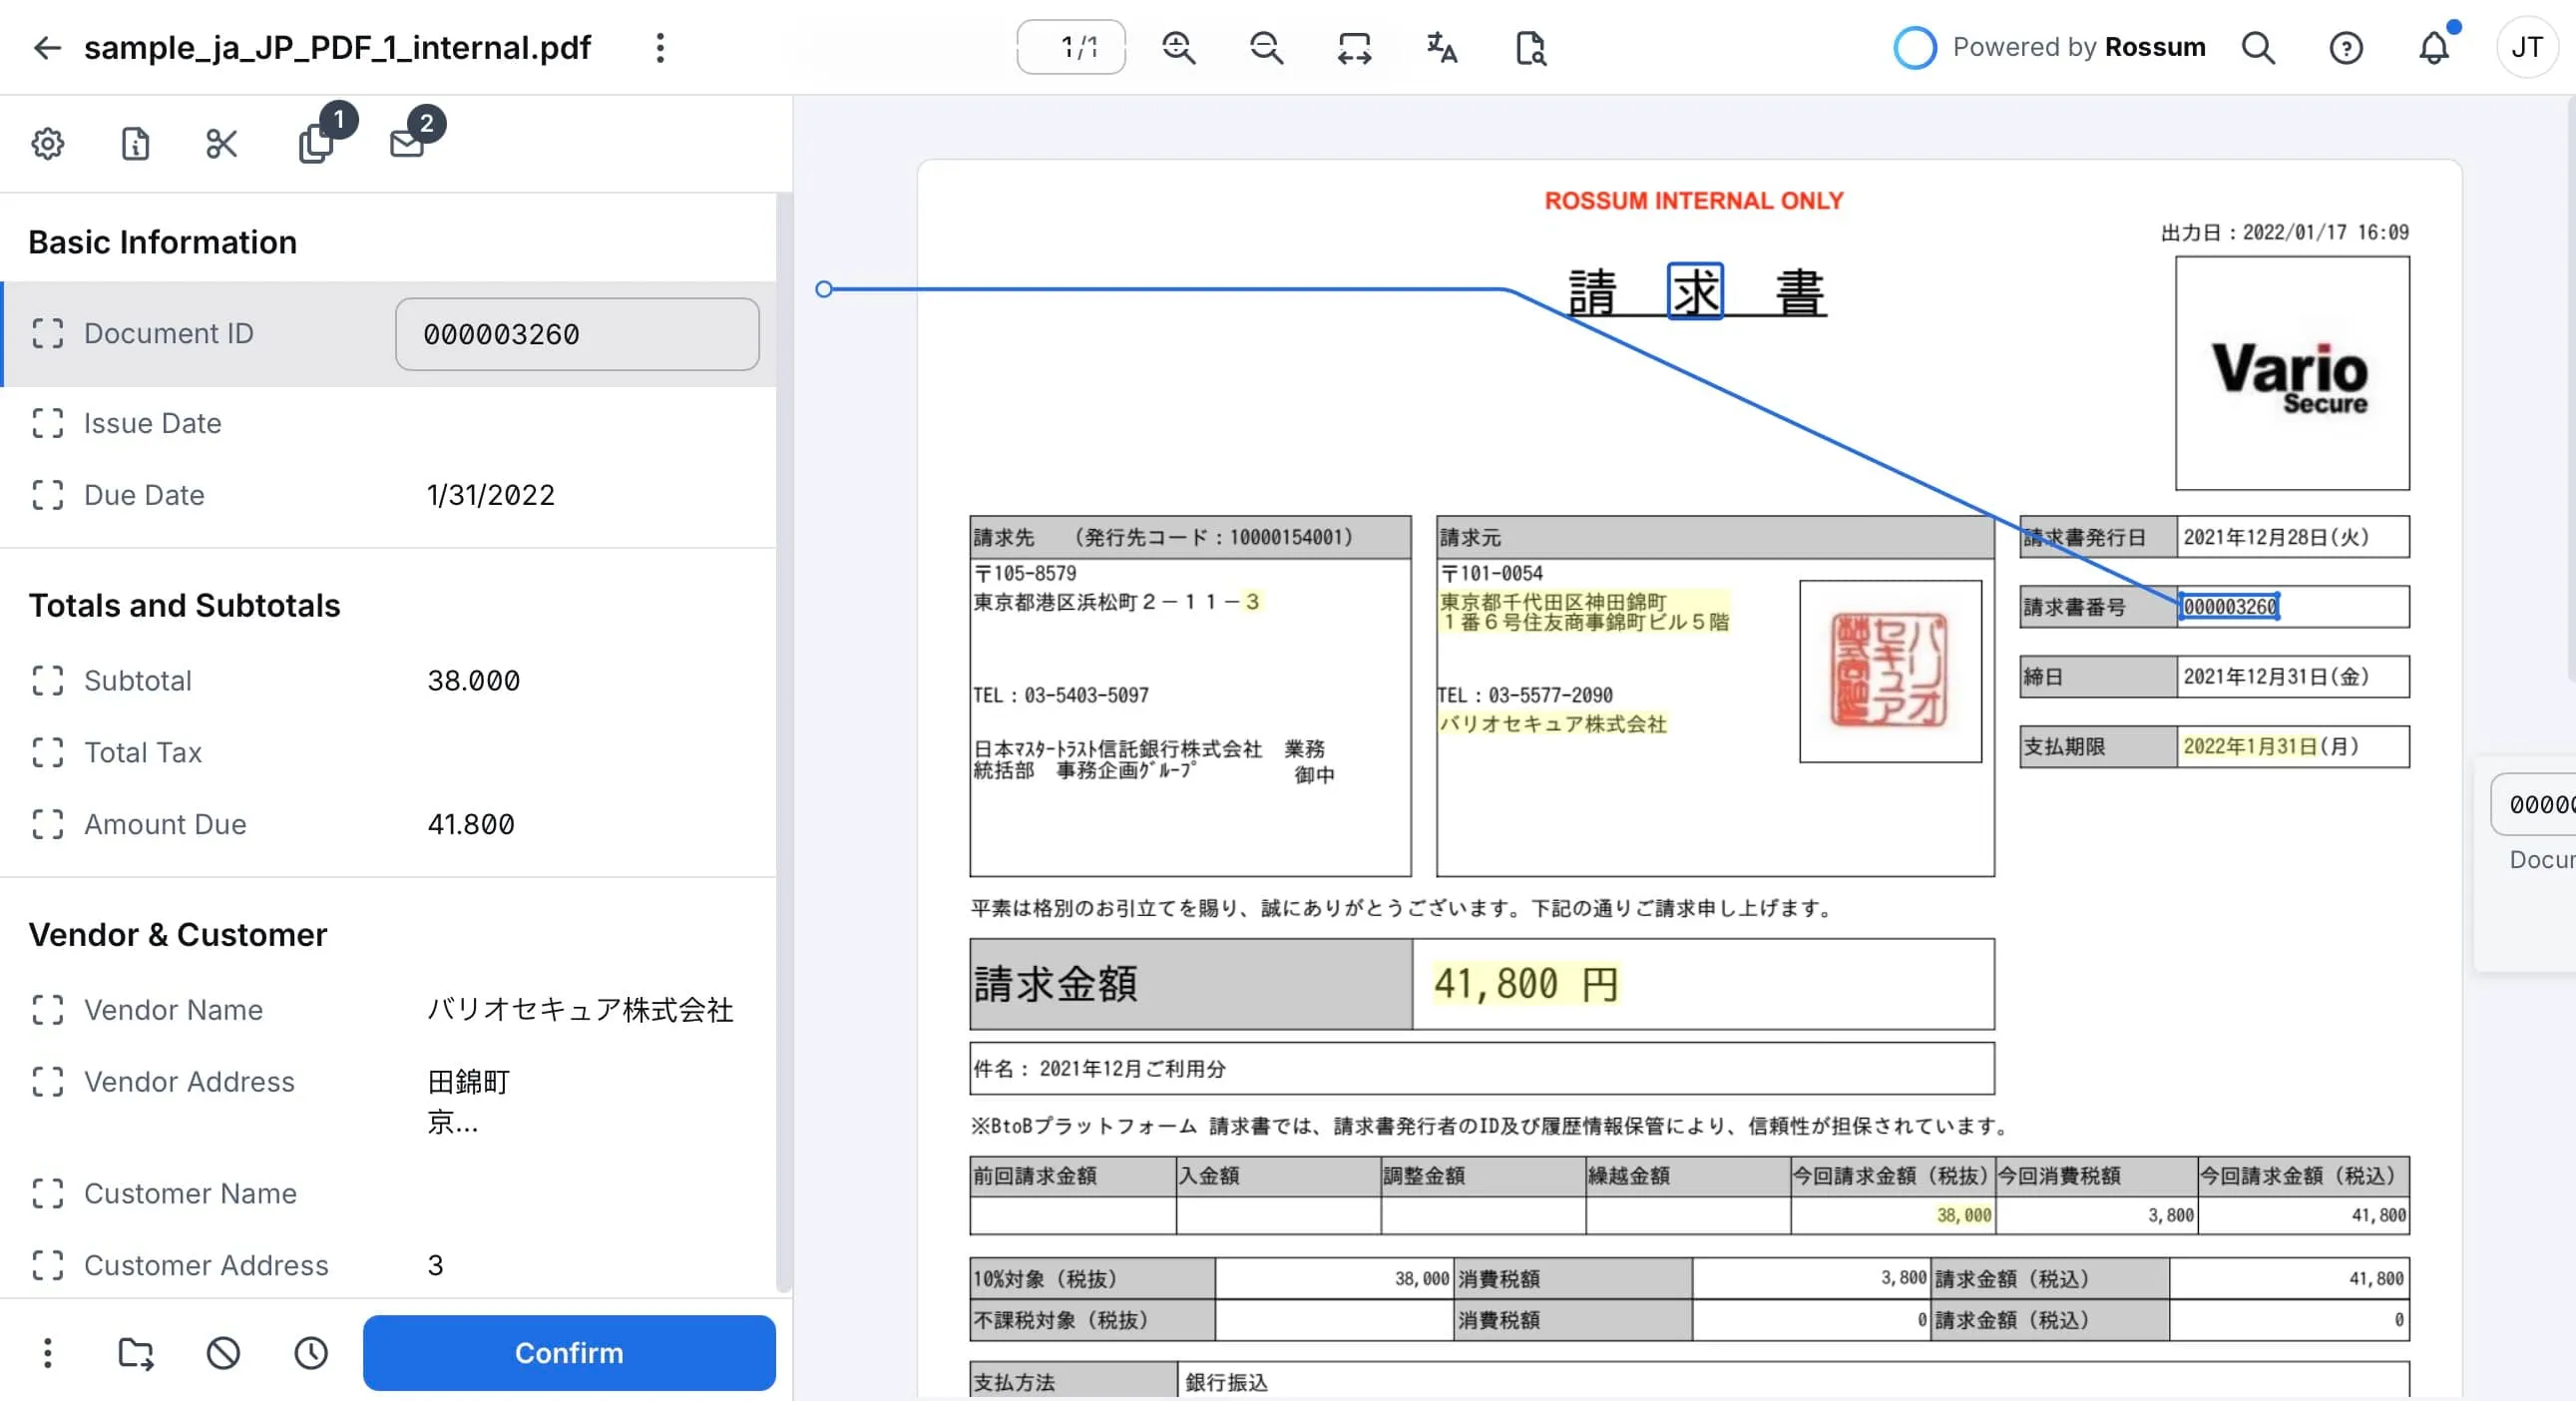Zoom out of the invoice preview
The width and height of the screenshot is (2576, 1401).
pos(1266,47)
